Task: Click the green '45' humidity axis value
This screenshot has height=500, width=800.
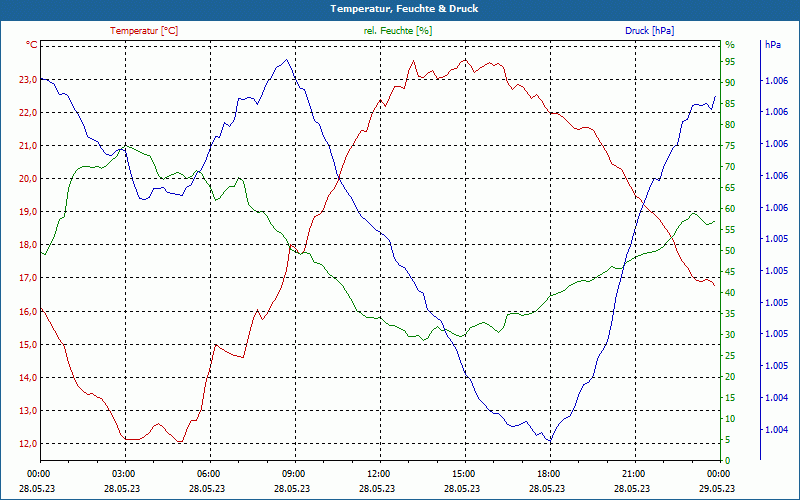Action: pos(730,272)
